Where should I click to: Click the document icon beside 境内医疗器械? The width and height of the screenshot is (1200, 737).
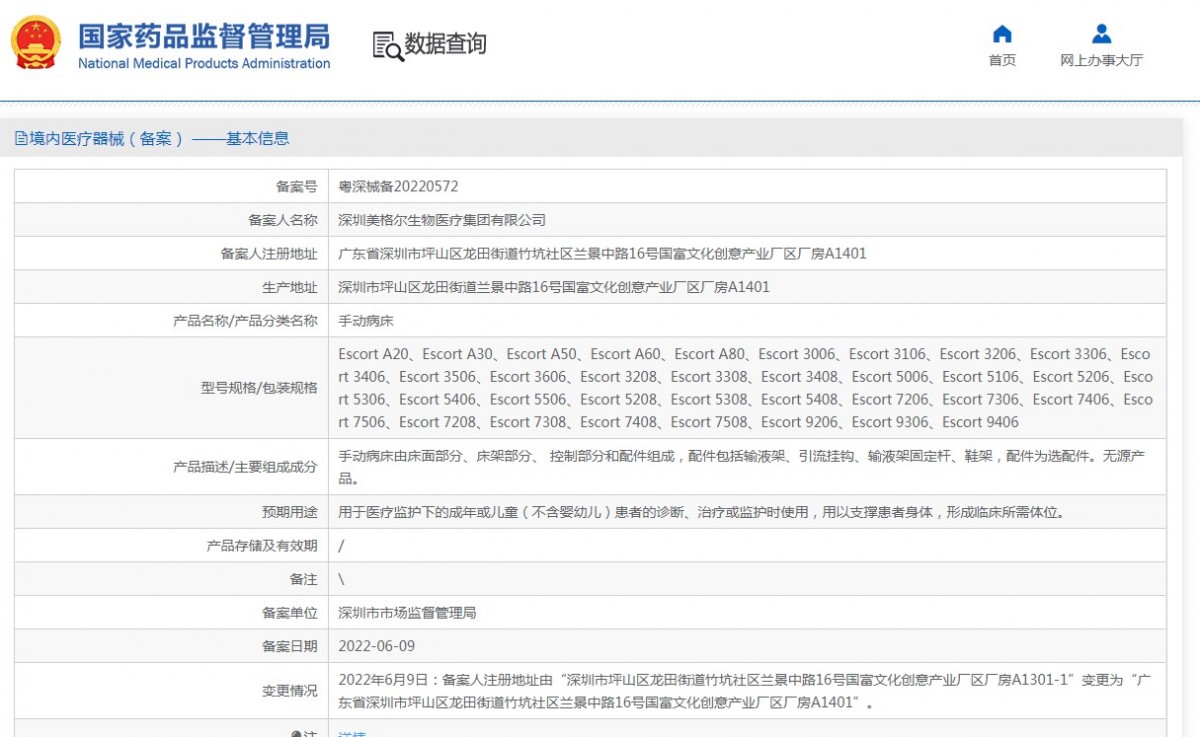pos(21,139)
